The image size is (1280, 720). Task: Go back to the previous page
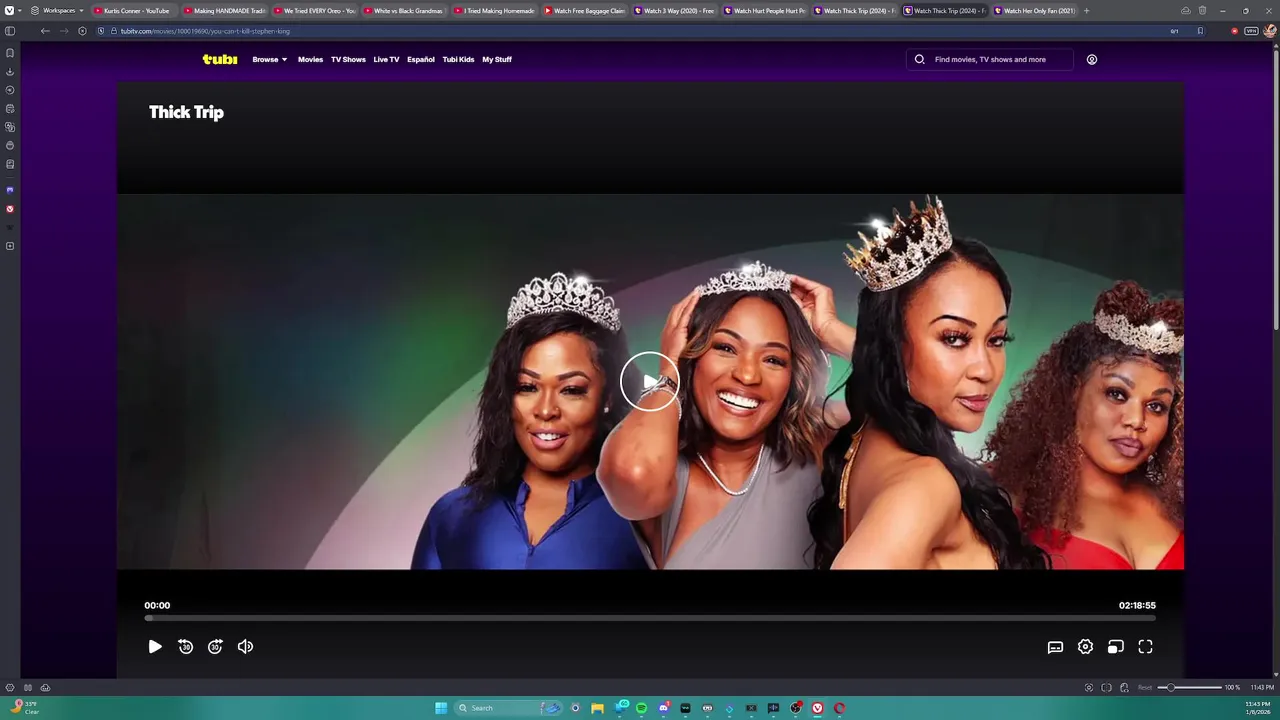coord(45,31)
